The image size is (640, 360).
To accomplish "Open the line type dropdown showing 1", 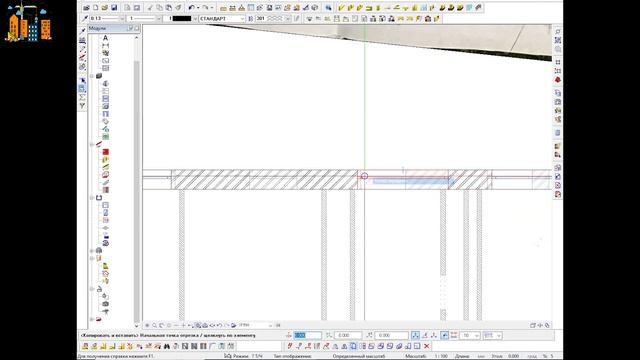I will pos(158,18).
